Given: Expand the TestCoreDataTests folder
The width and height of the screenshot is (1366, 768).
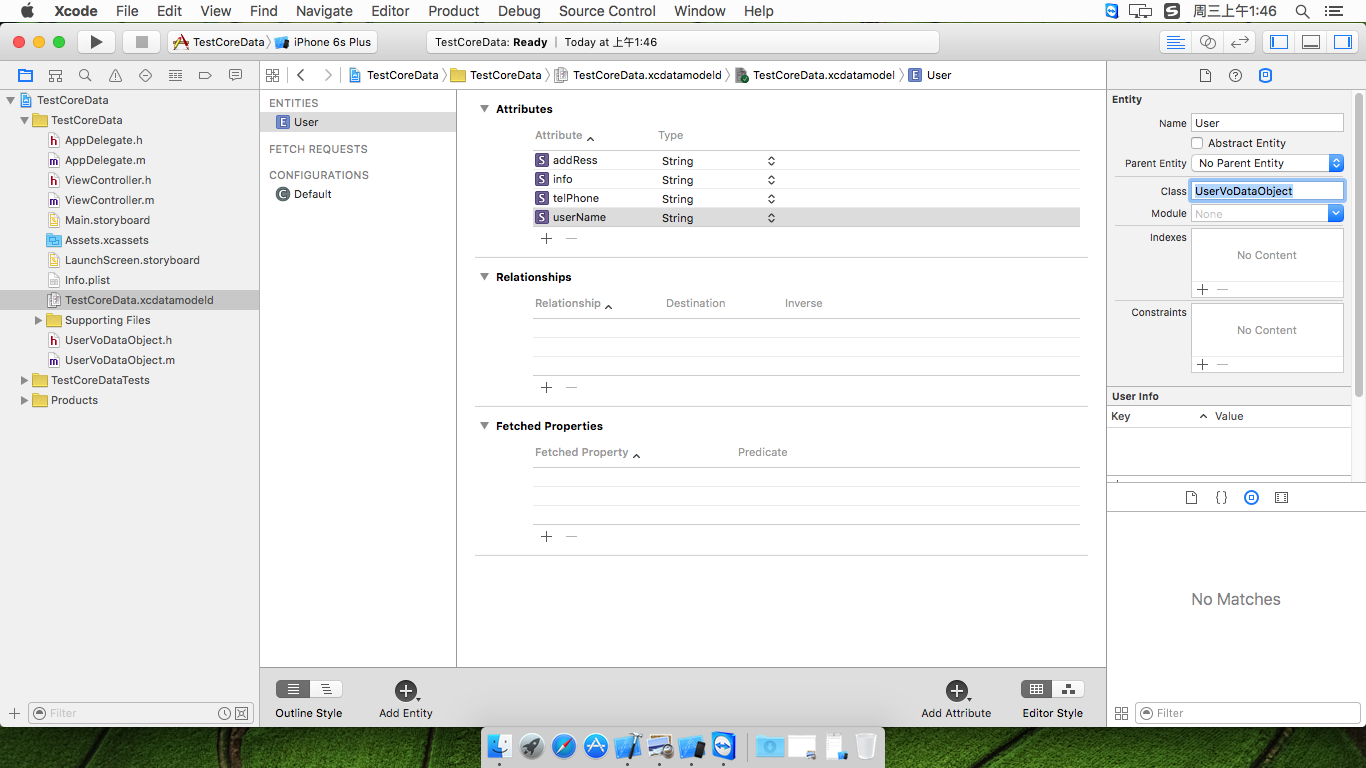Looking at the screenshot, I should (x=25, y=380).
